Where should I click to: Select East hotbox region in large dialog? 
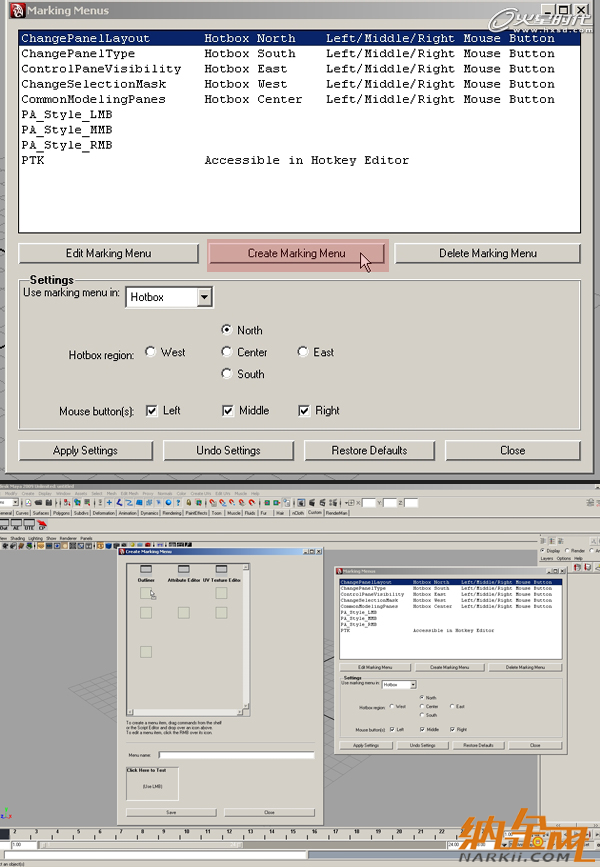[x=302, y=352]
